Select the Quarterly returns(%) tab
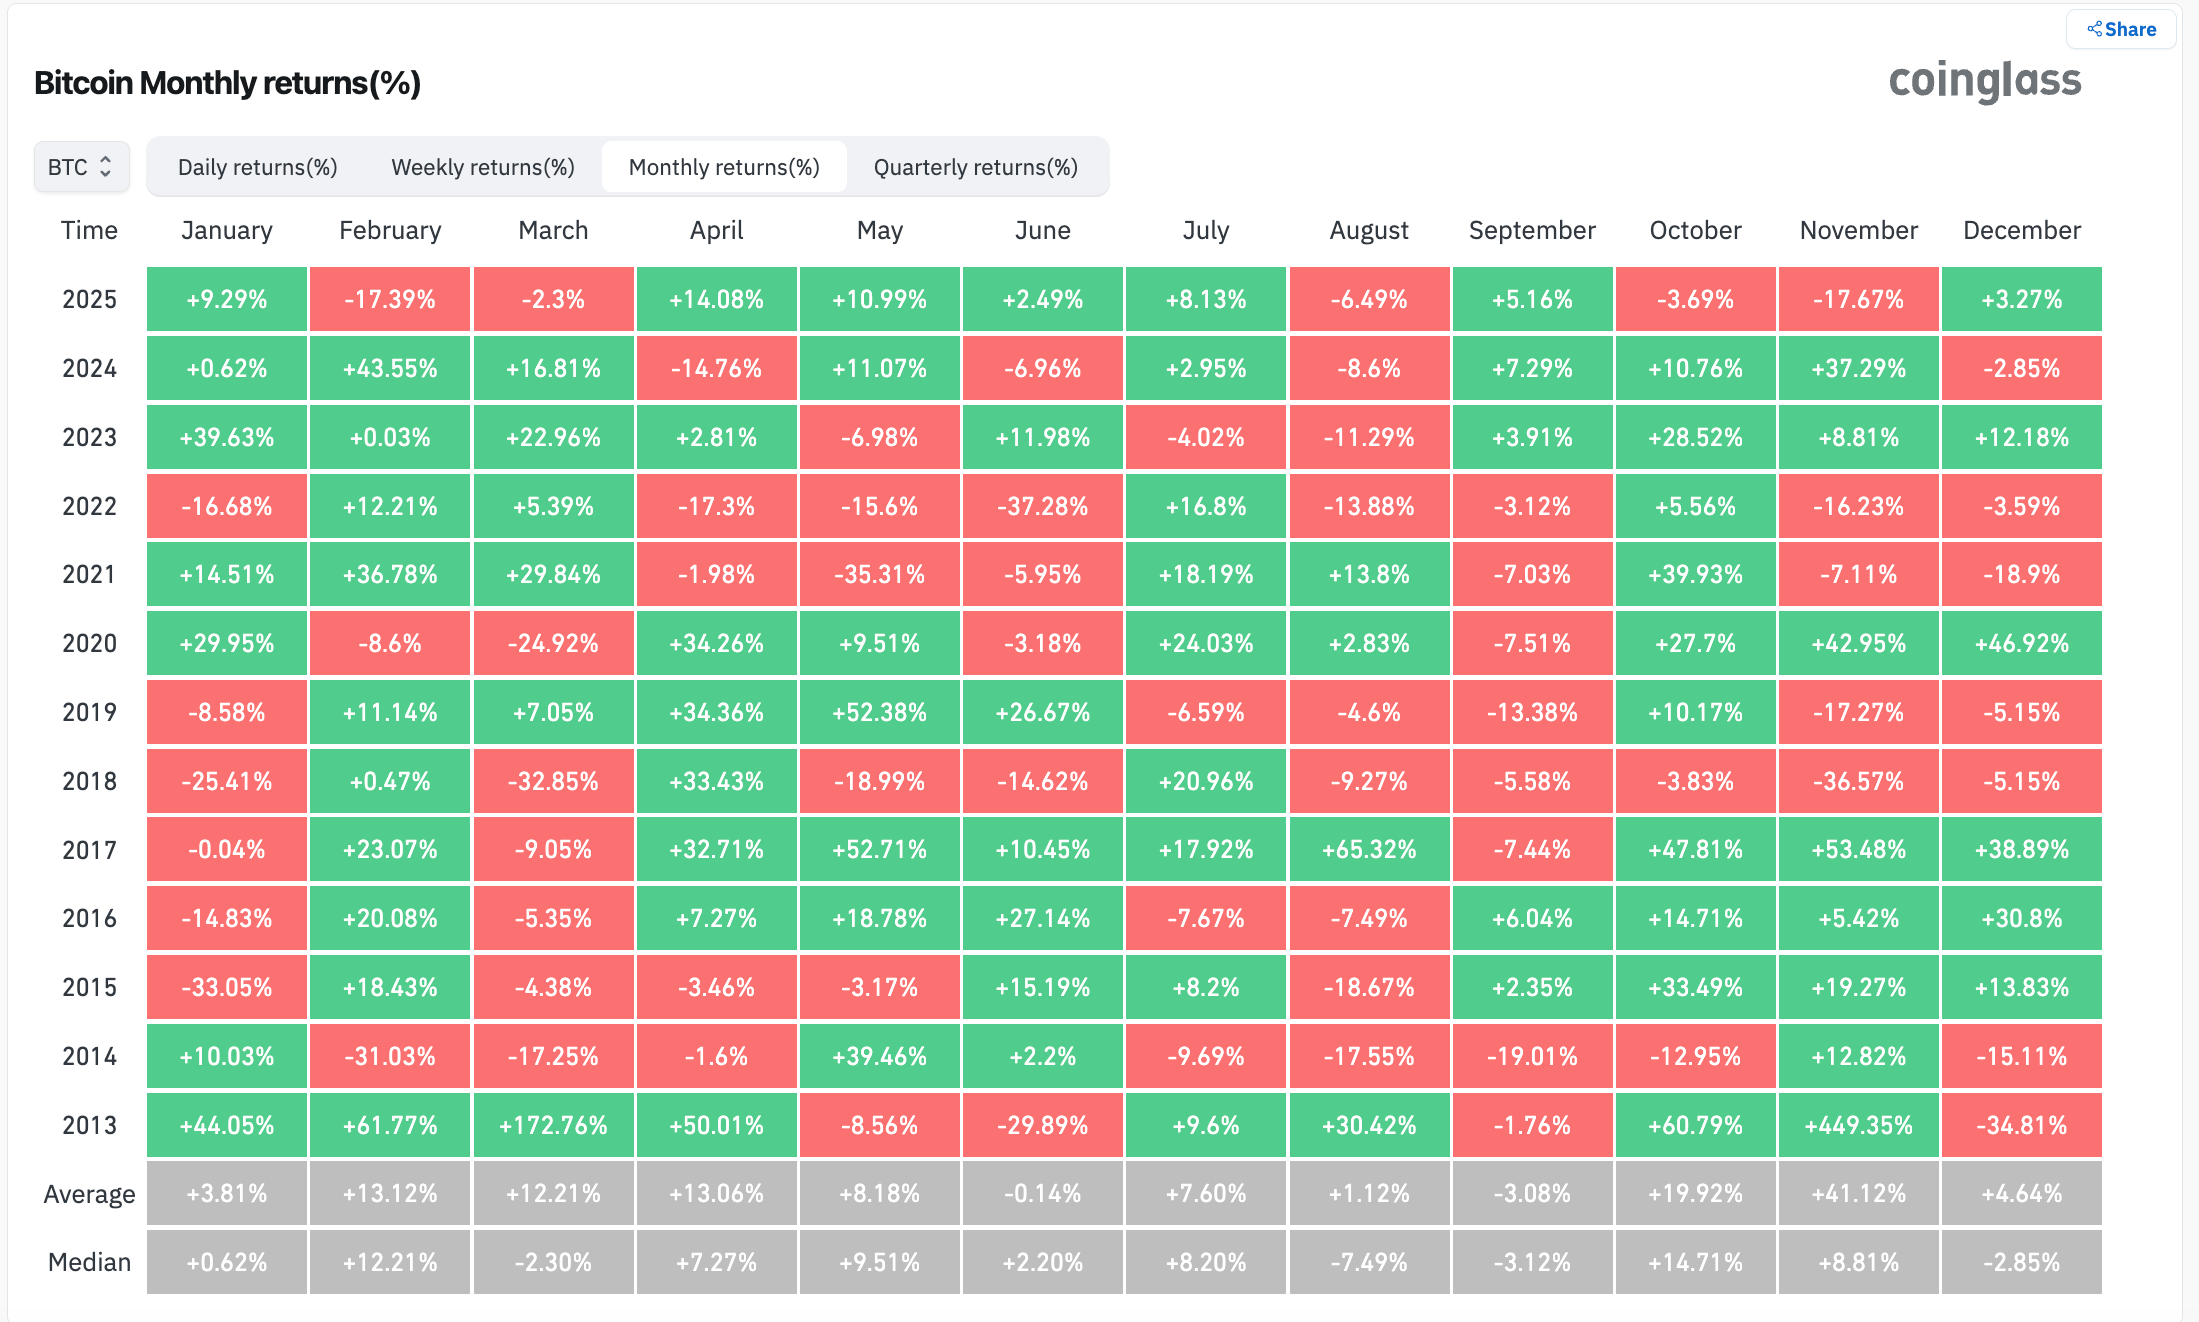This screenshot has height=1322, width=2199. pyautogui.click(x=975, y=166)
